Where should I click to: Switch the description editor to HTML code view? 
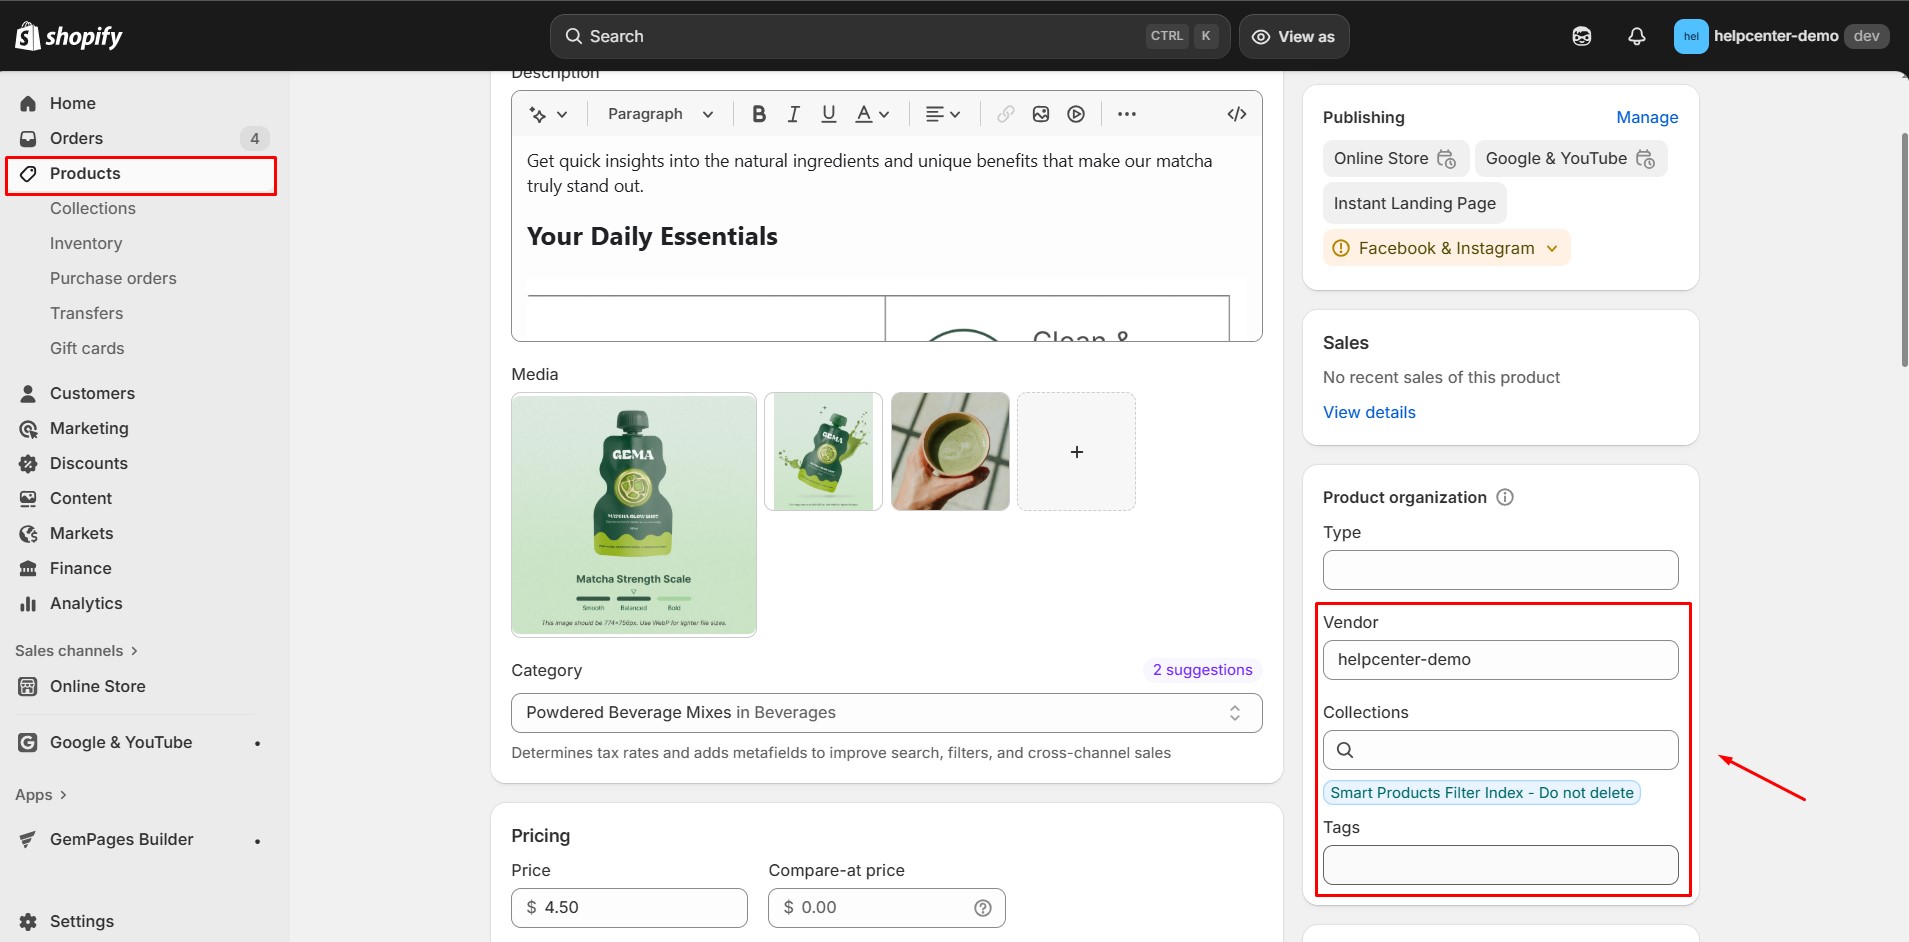tap(1237, 114)
